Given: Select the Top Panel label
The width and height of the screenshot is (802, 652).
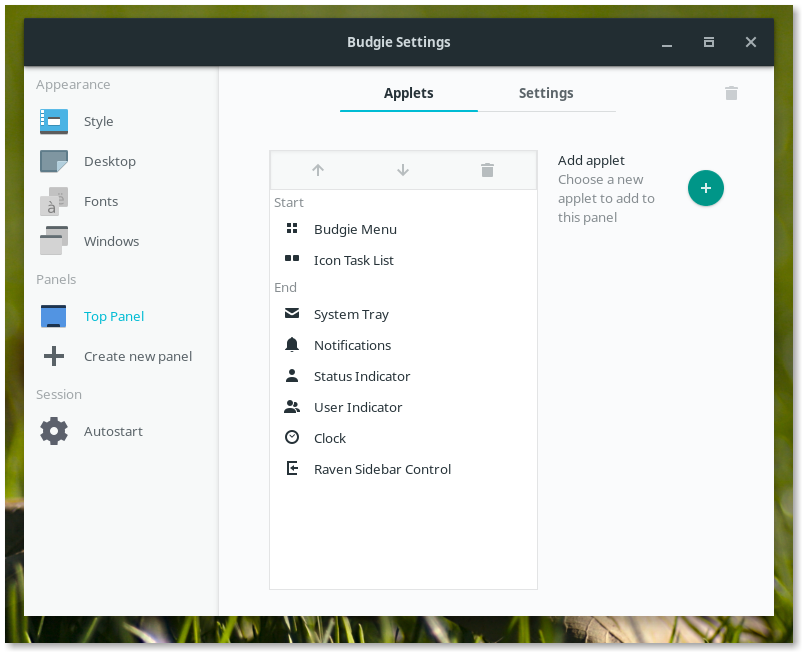Looking at the screenshot, I should (114, 317).
